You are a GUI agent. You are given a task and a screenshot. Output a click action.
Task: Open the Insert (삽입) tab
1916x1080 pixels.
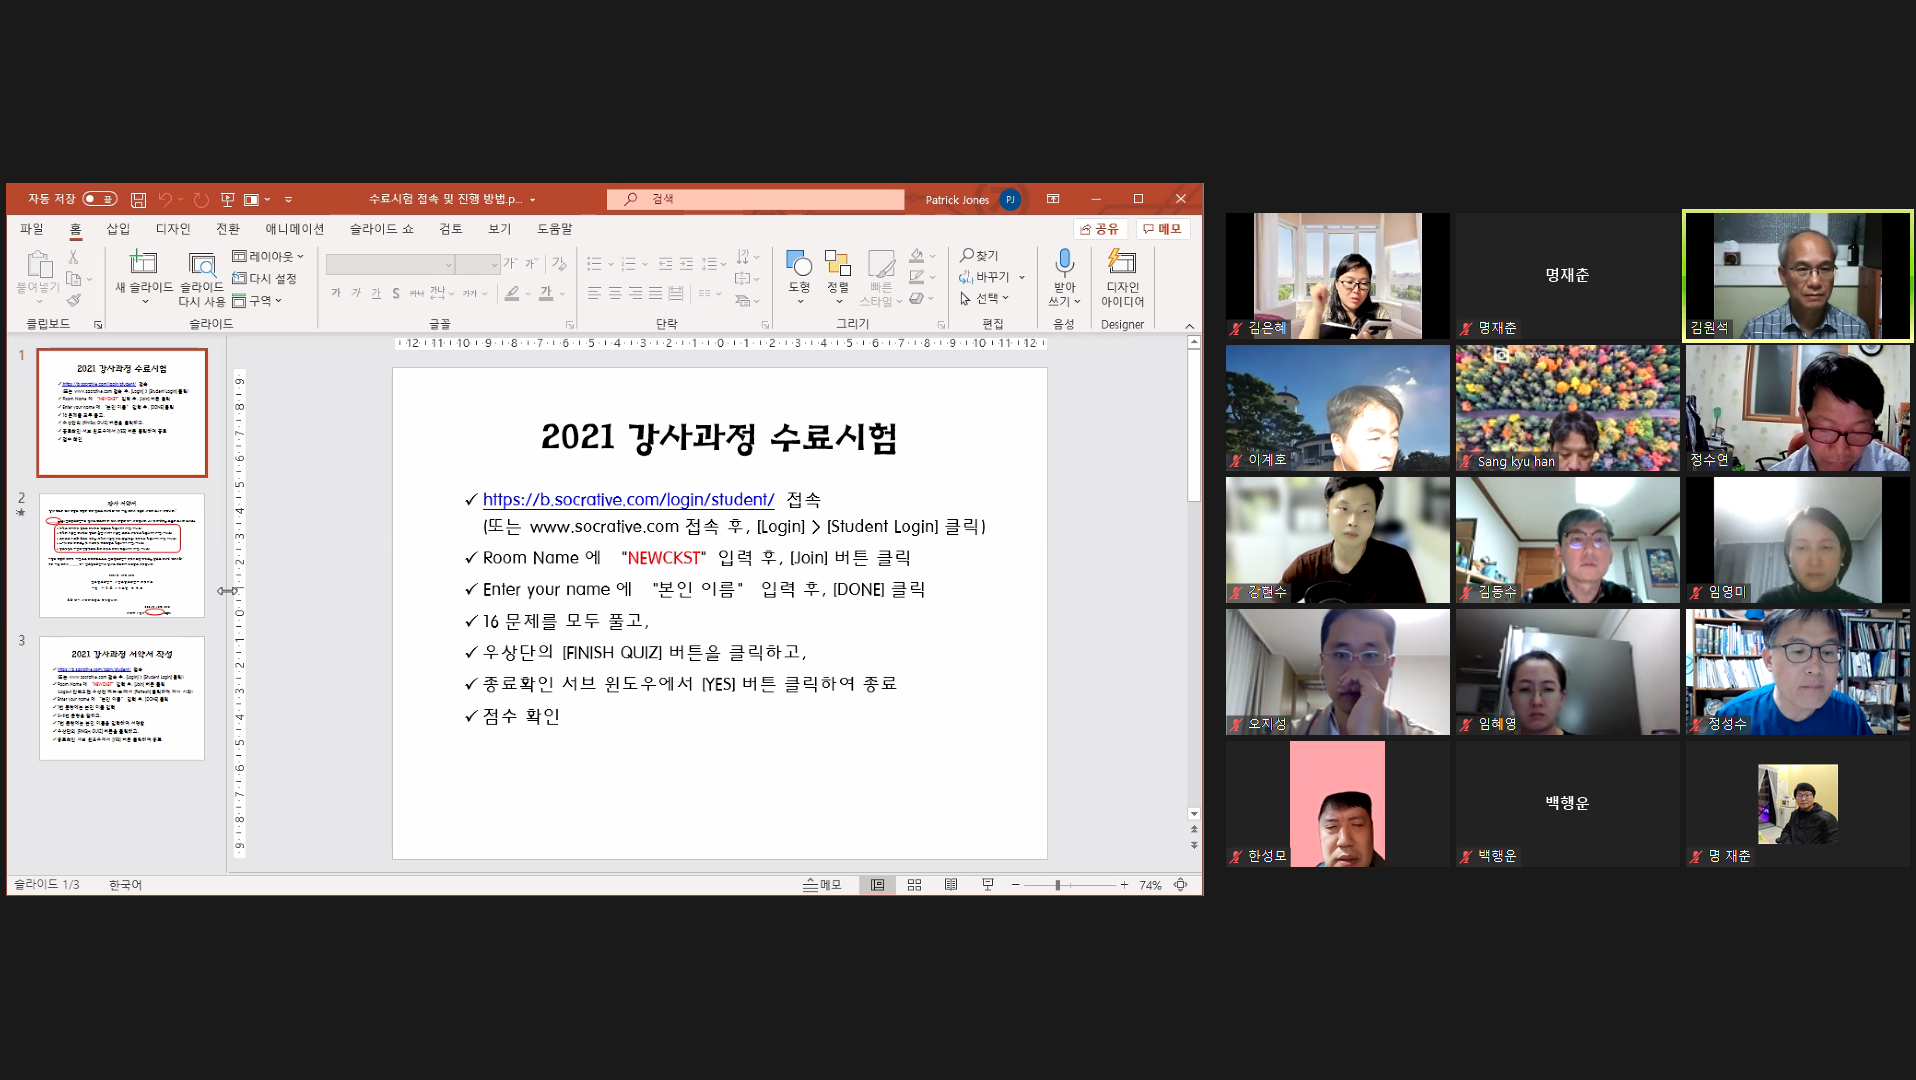(x=118, y=229)
